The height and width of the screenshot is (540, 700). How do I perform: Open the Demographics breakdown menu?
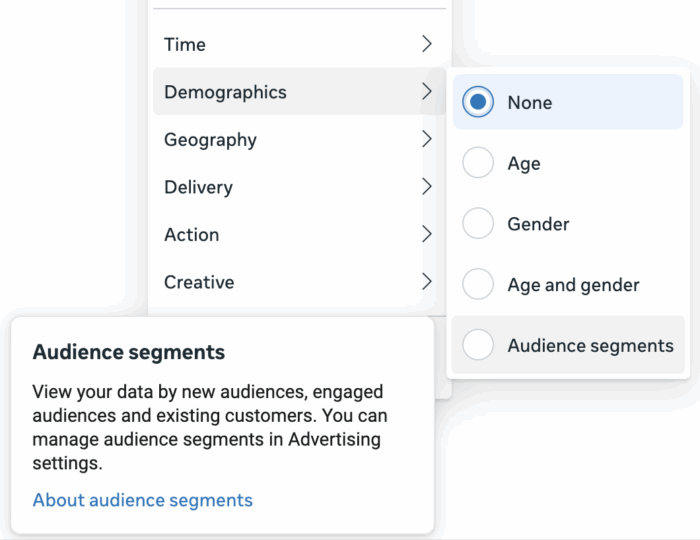[x=299, y=91]
